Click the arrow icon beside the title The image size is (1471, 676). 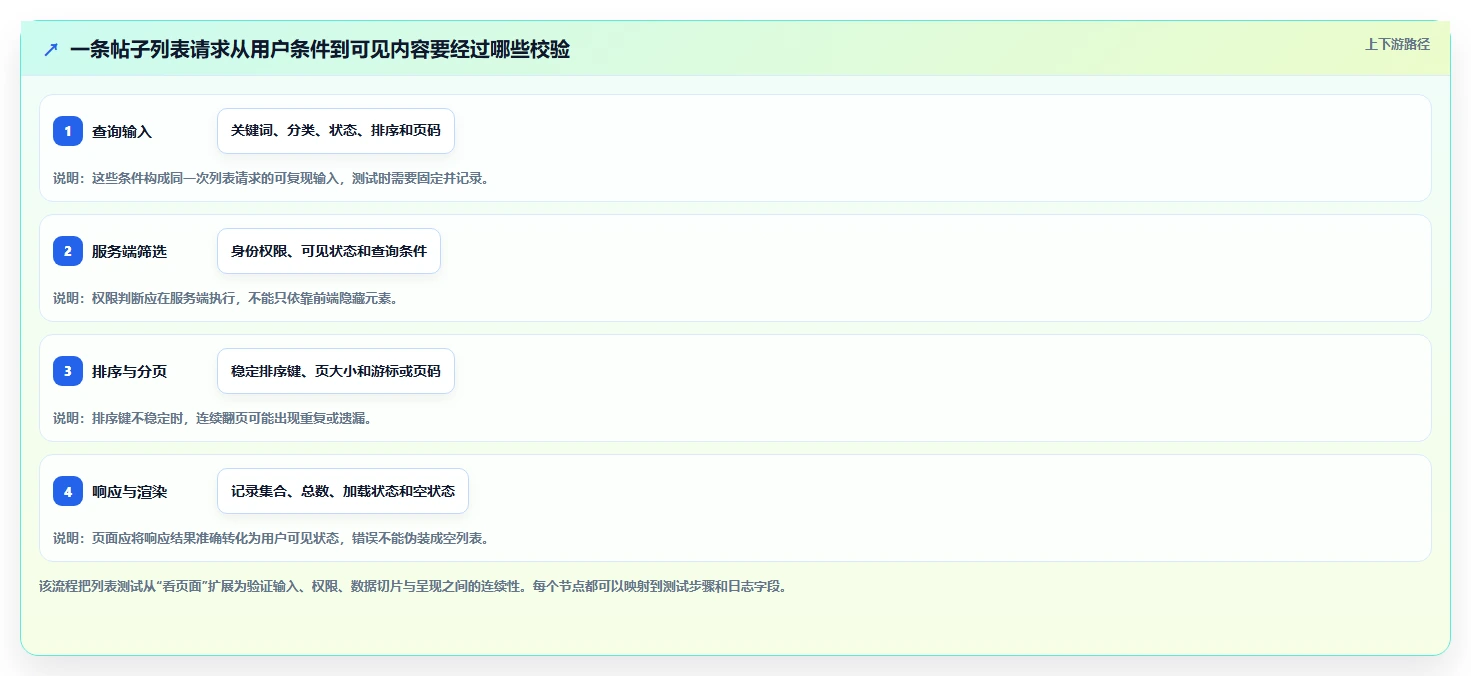tap(51, 50)
